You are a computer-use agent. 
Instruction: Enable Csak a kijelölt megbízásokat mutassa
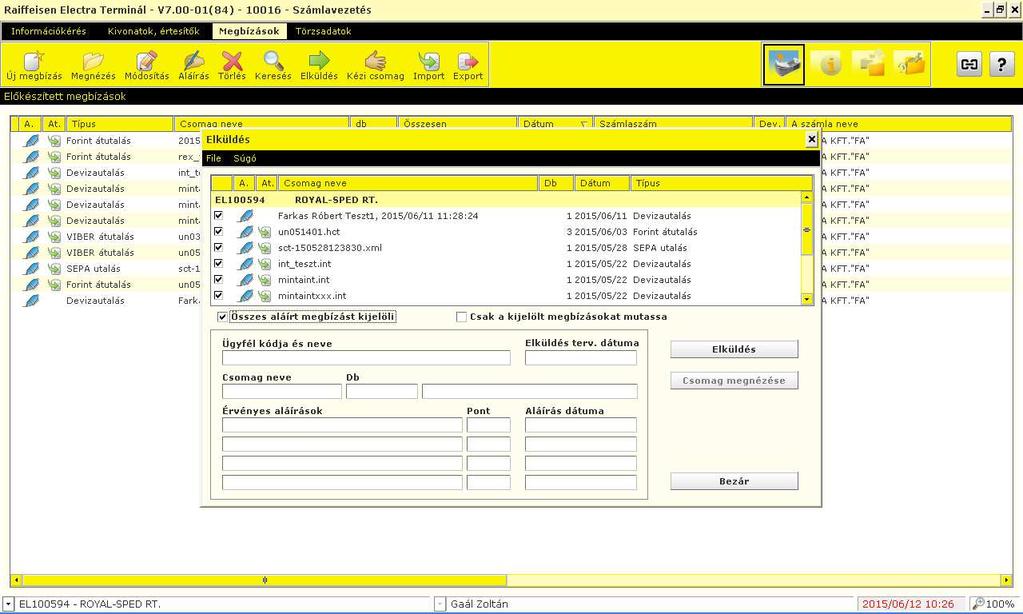coord(461,317)
